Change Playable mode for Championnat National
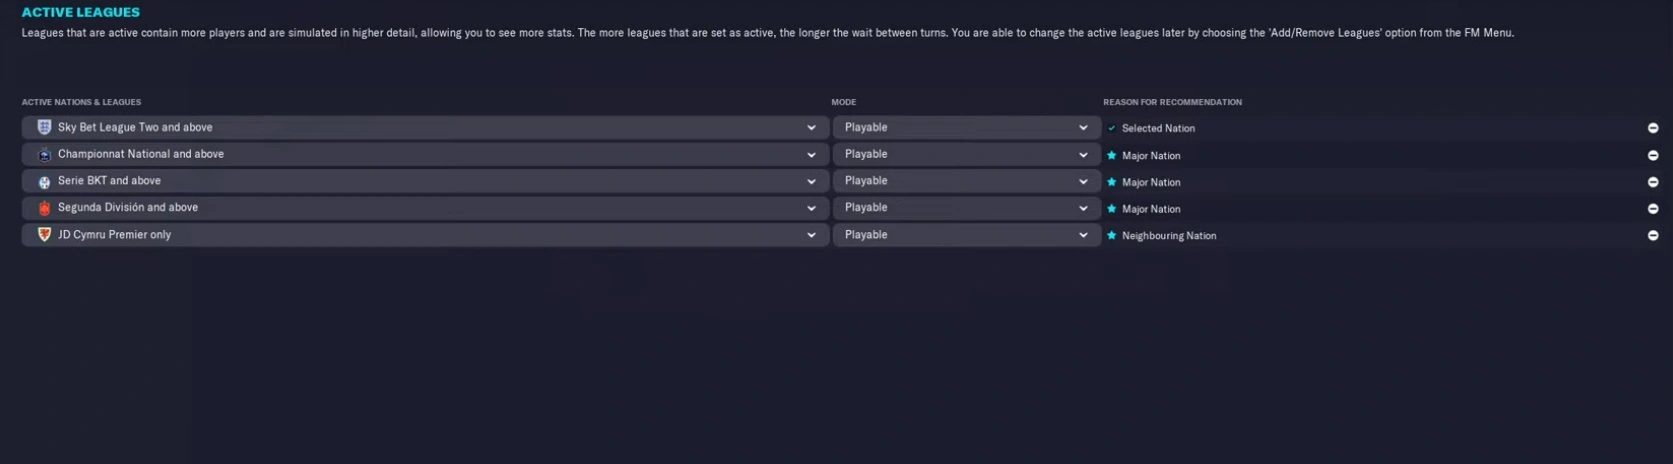Viewport: 1673px width, 464px height. (966, 155)
